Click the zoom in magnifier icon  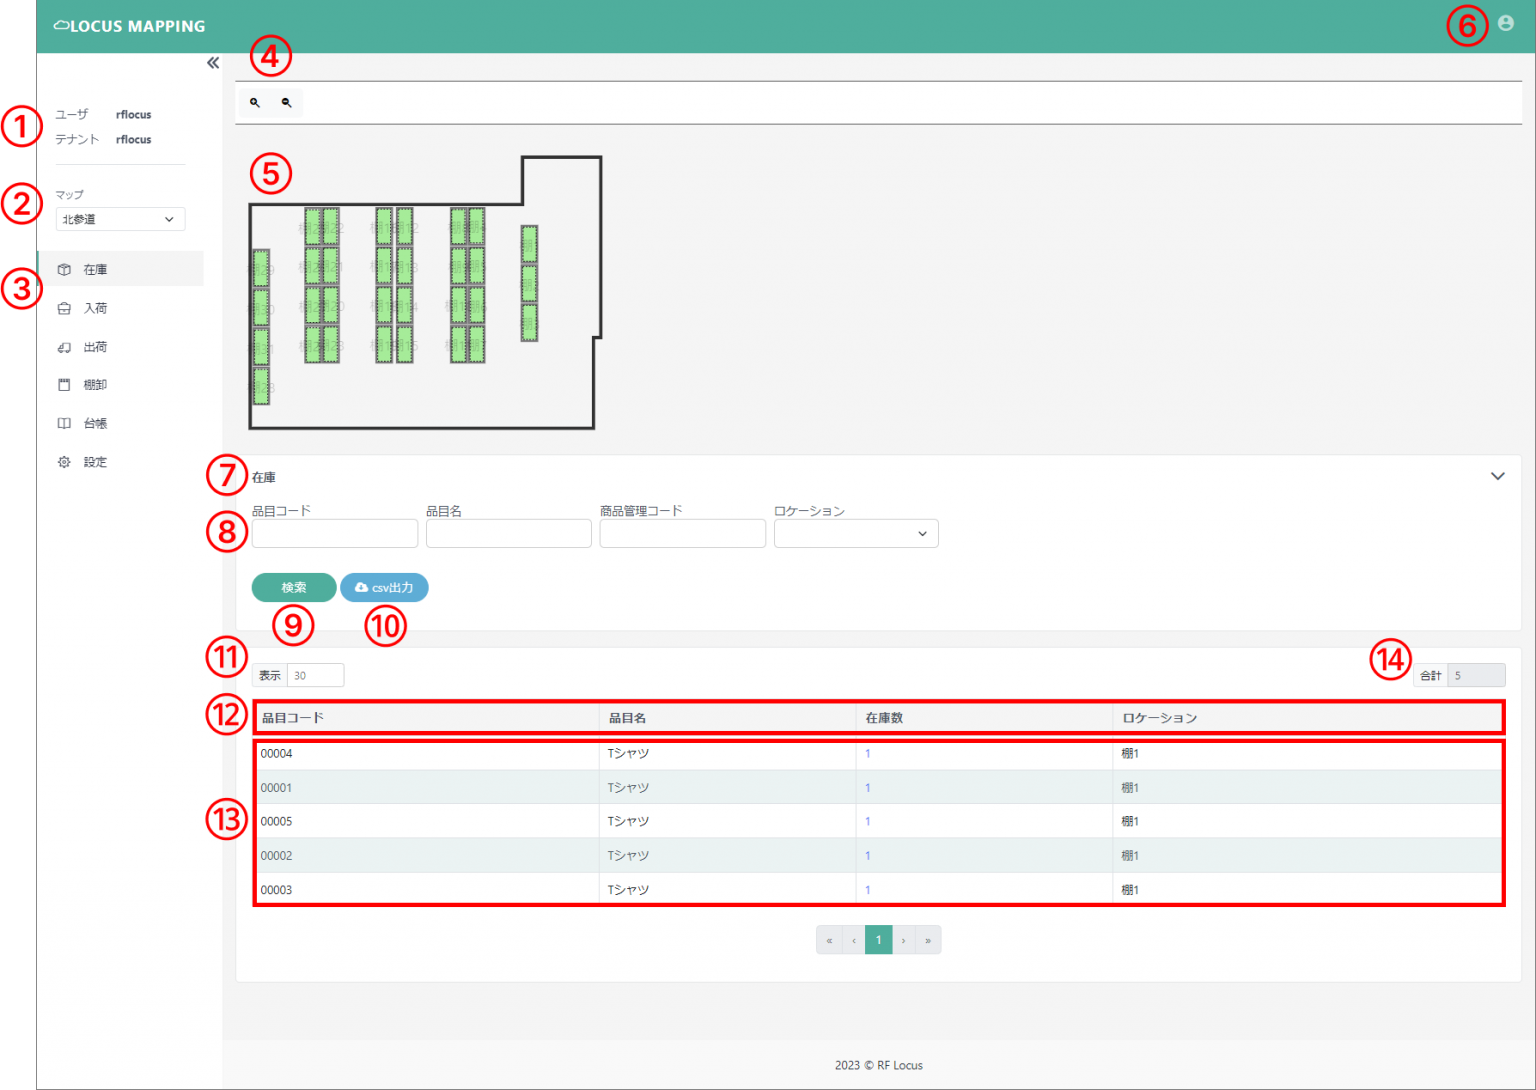pyautogui.click(x=255, y=103)
